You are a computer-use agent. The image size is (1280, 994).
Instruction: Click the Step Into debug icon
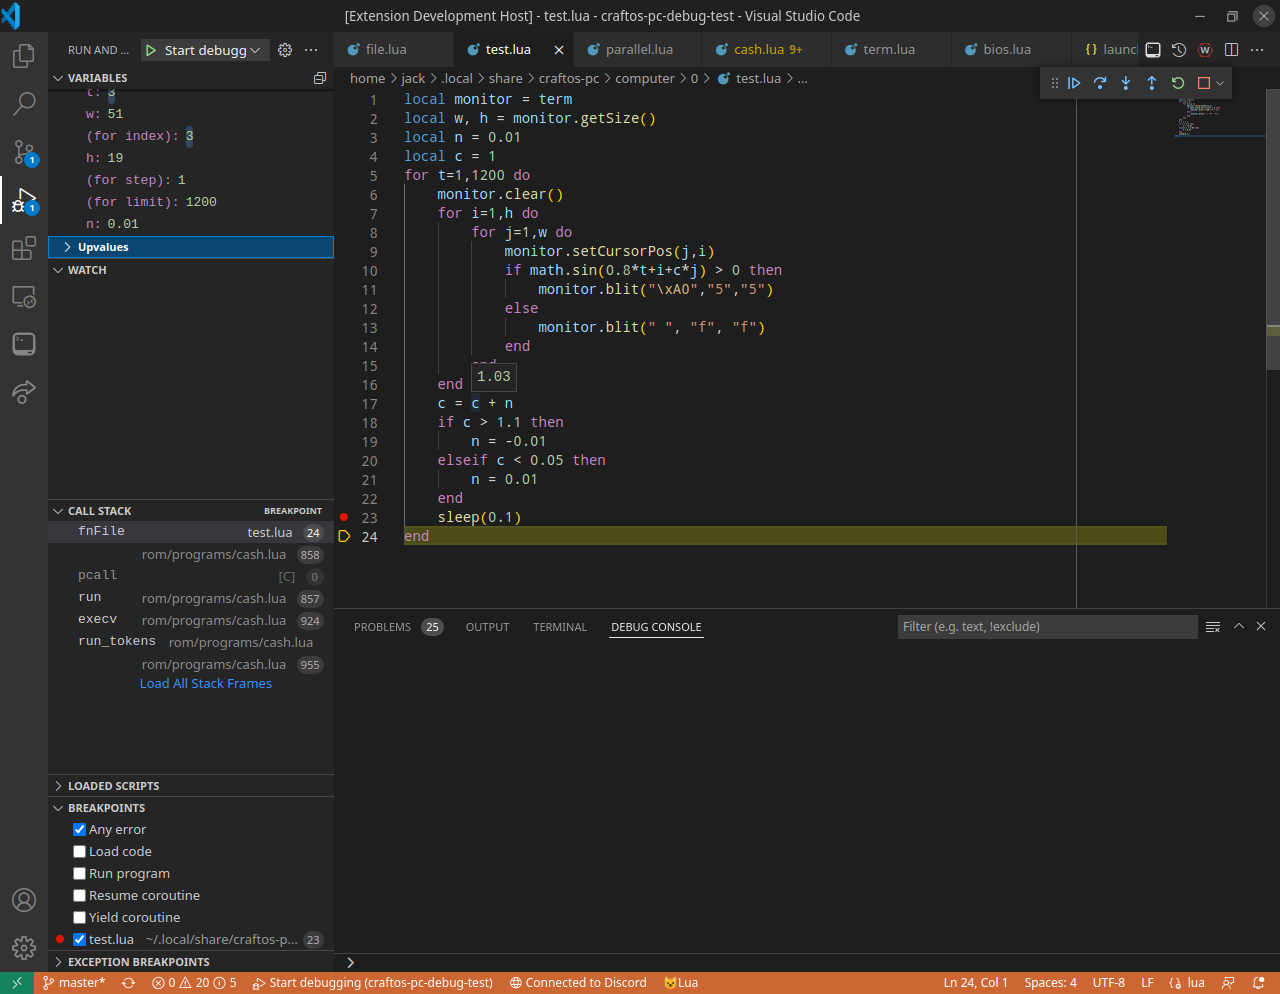pos(1126,83)
